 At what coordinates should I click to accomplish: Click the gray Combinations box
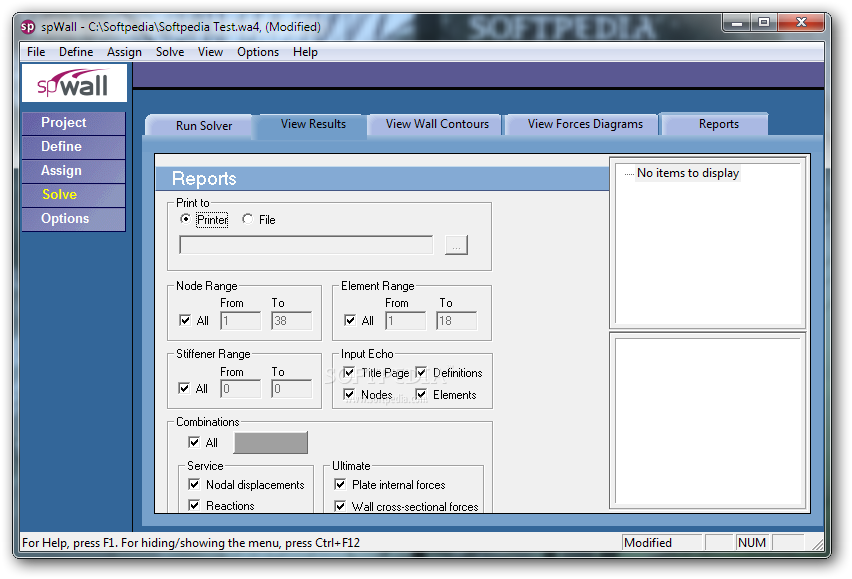pos(271,443)
